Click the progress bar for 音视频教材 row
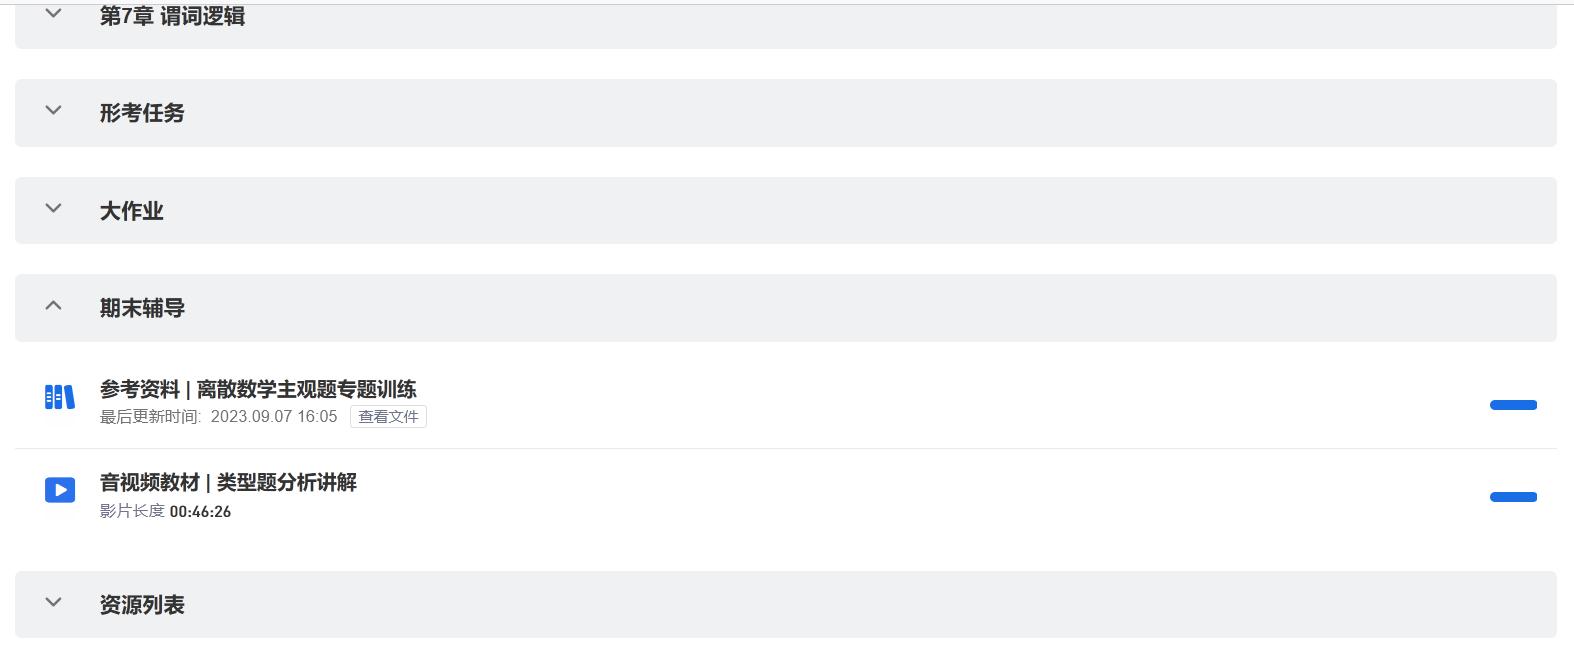 [1513, 497]
